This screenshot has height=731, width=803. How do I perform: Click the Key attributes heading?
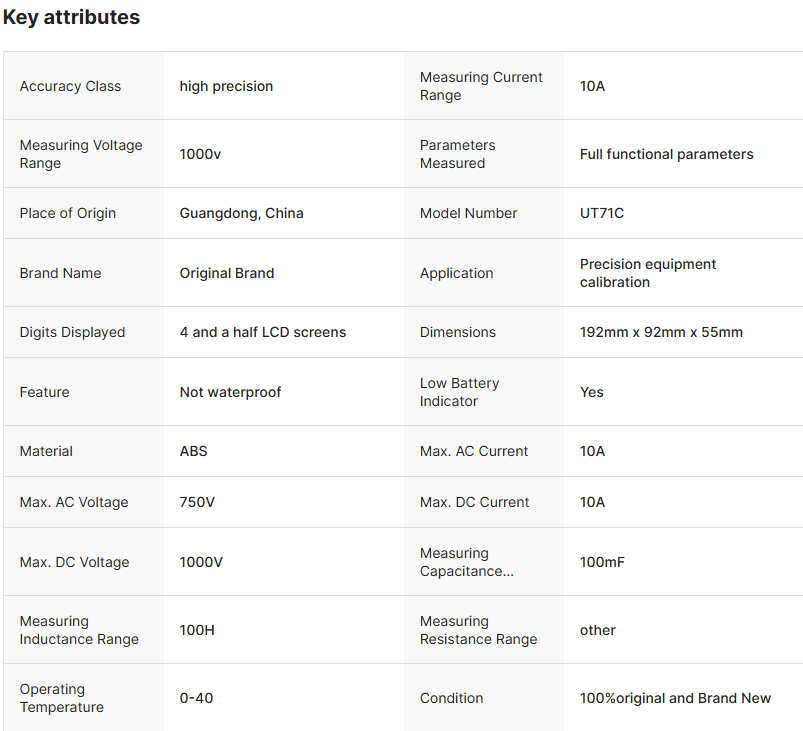(x=71, y=17)
